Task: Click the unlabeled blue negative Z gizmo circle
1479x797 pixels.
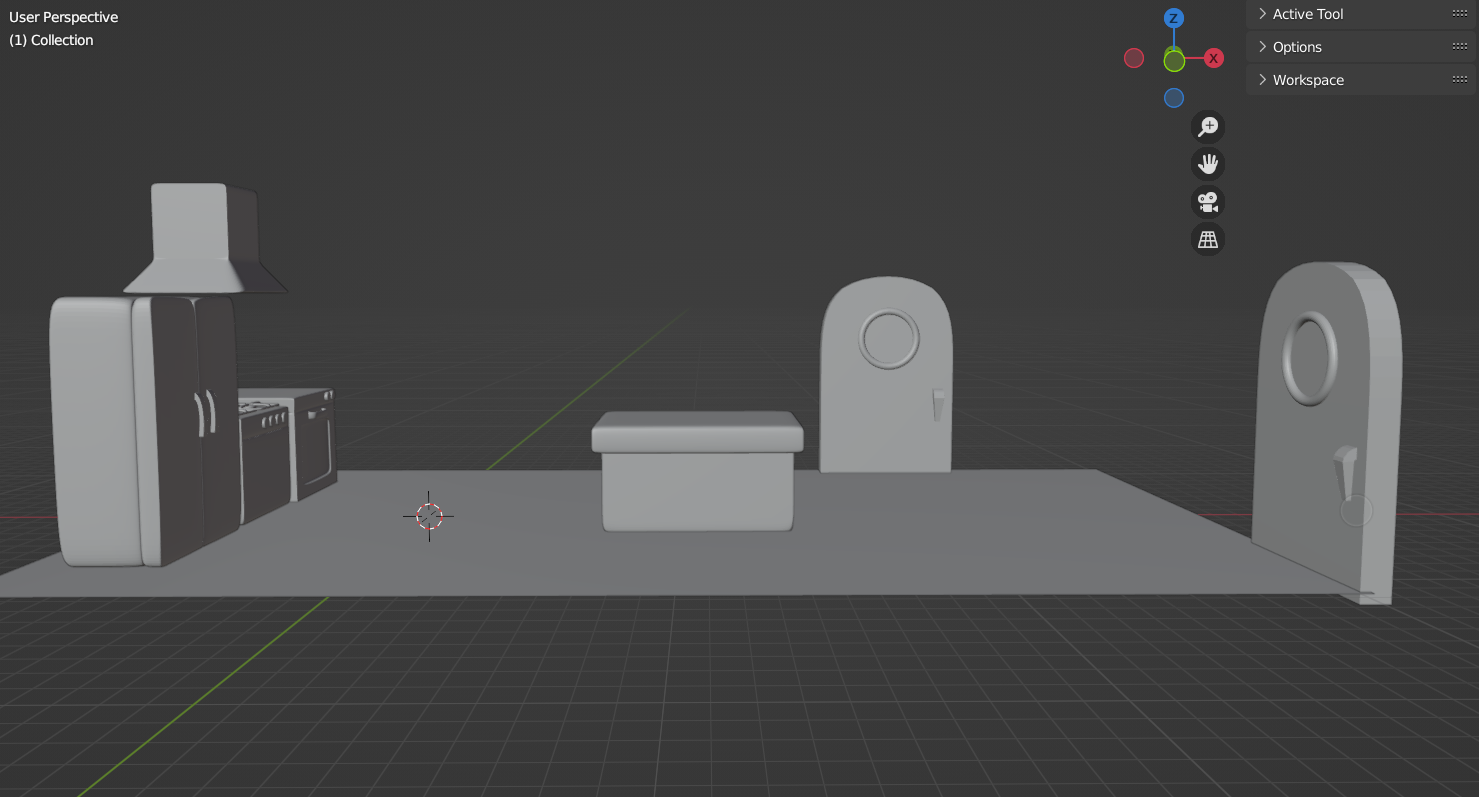Action: (1174, 98)
